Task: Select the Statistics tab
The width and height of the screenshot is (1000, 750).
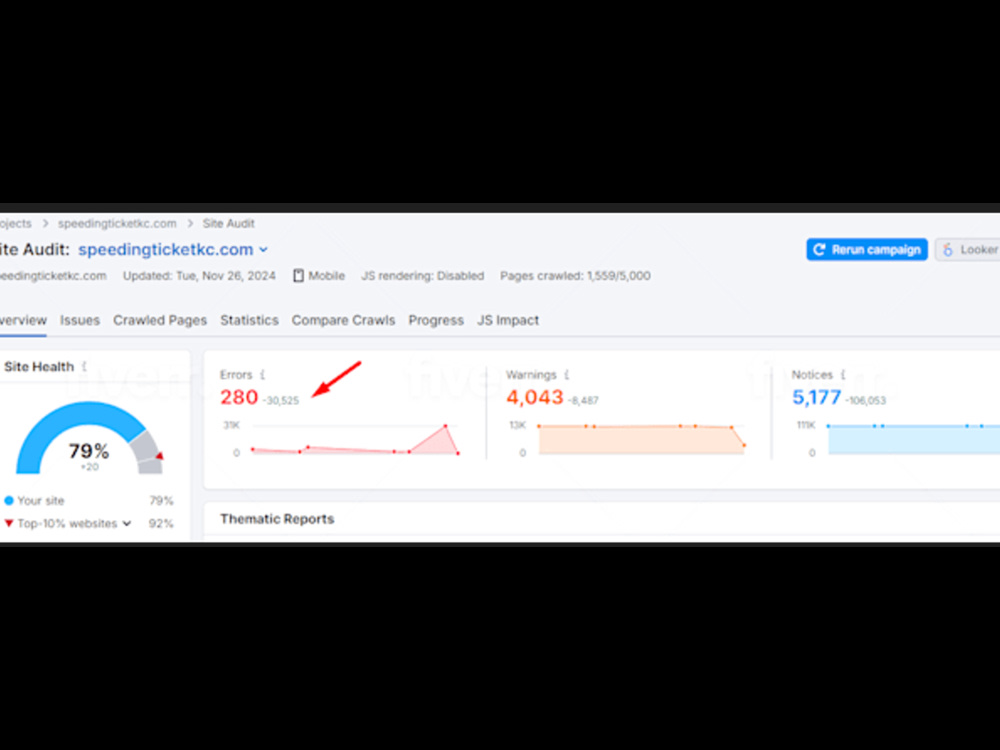Action: tap(249, 320)
